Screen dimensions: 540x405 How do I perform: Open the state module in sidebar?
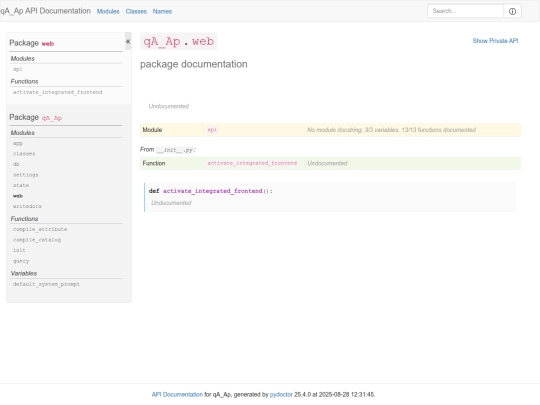tap(21, 185)
